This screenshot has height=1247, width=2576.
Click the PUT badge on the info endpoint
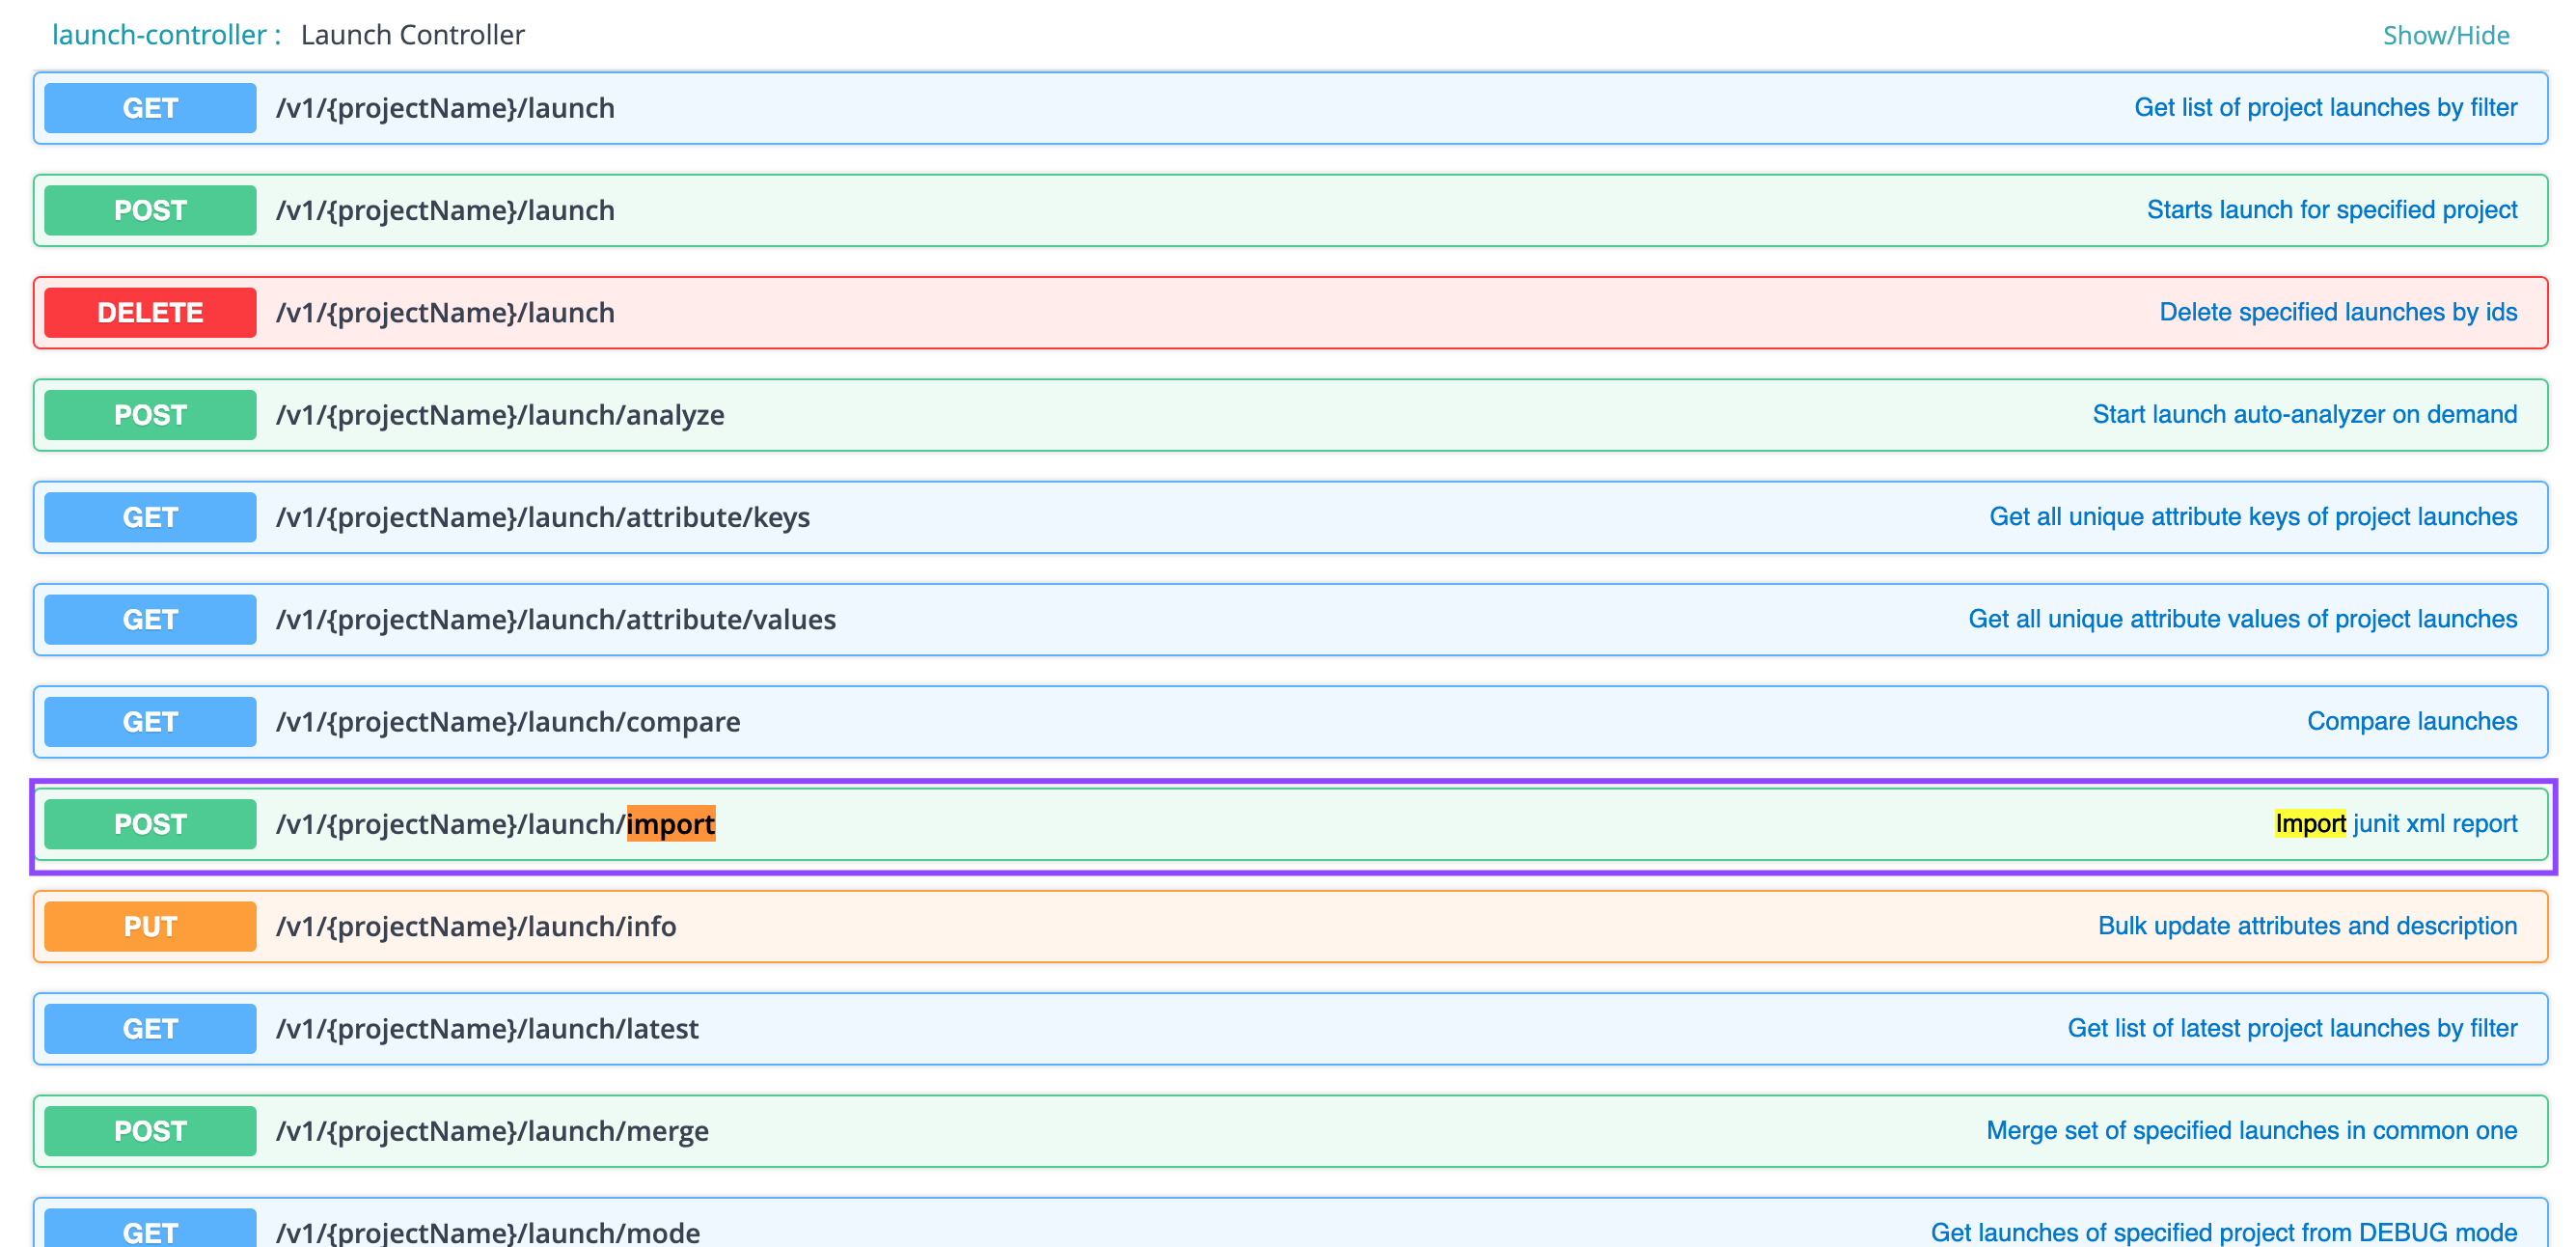tap(149, 926)
